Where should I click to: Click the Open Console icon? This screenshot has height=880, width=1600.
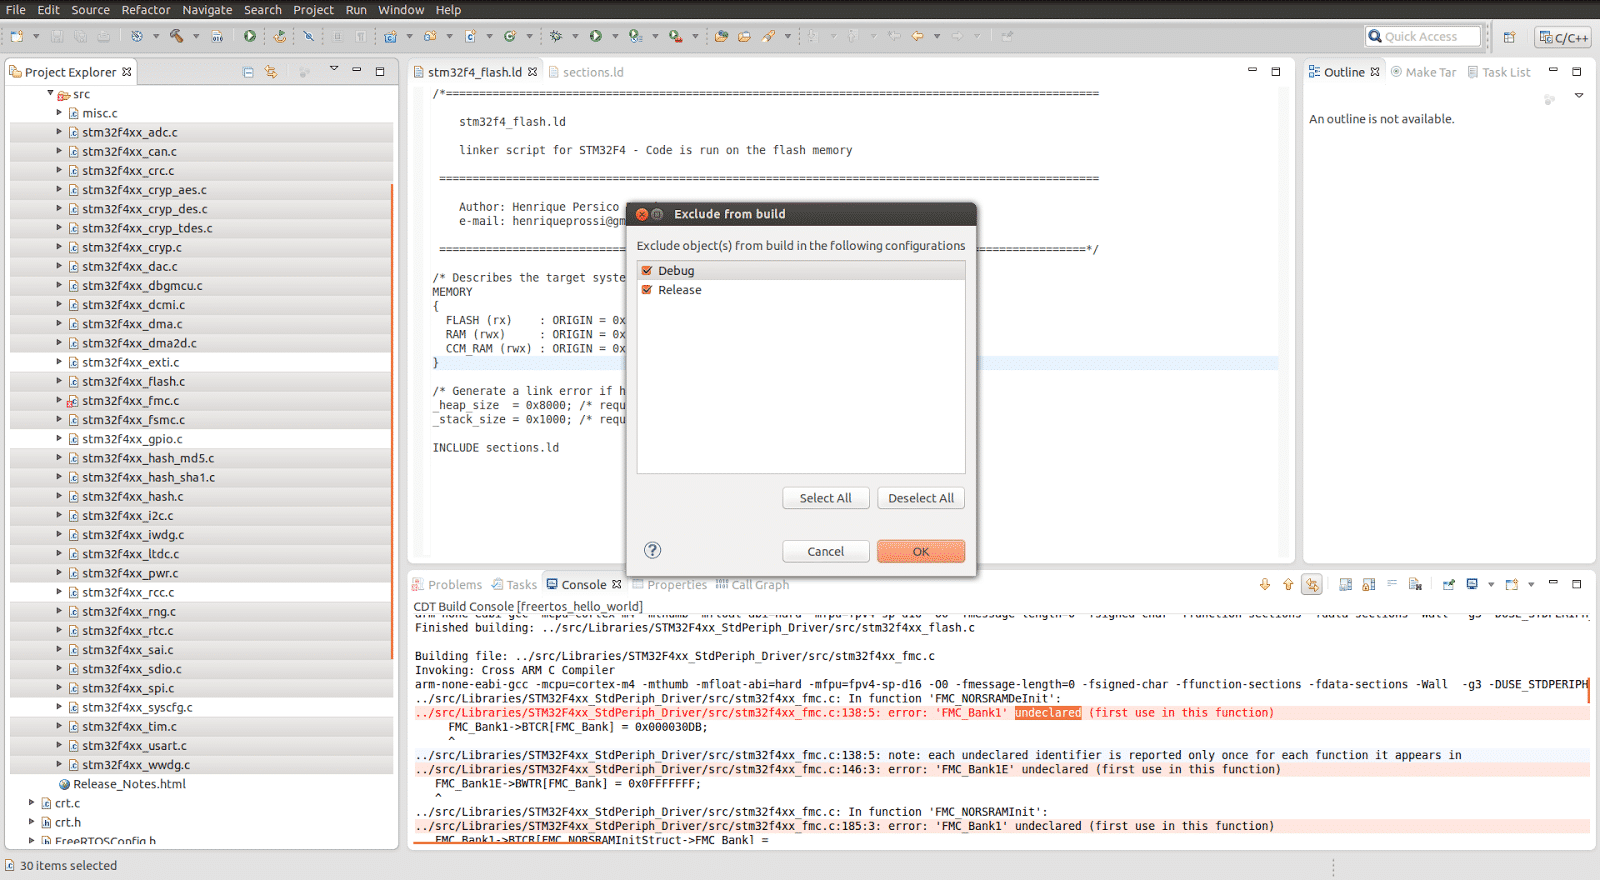[1512, 584]
